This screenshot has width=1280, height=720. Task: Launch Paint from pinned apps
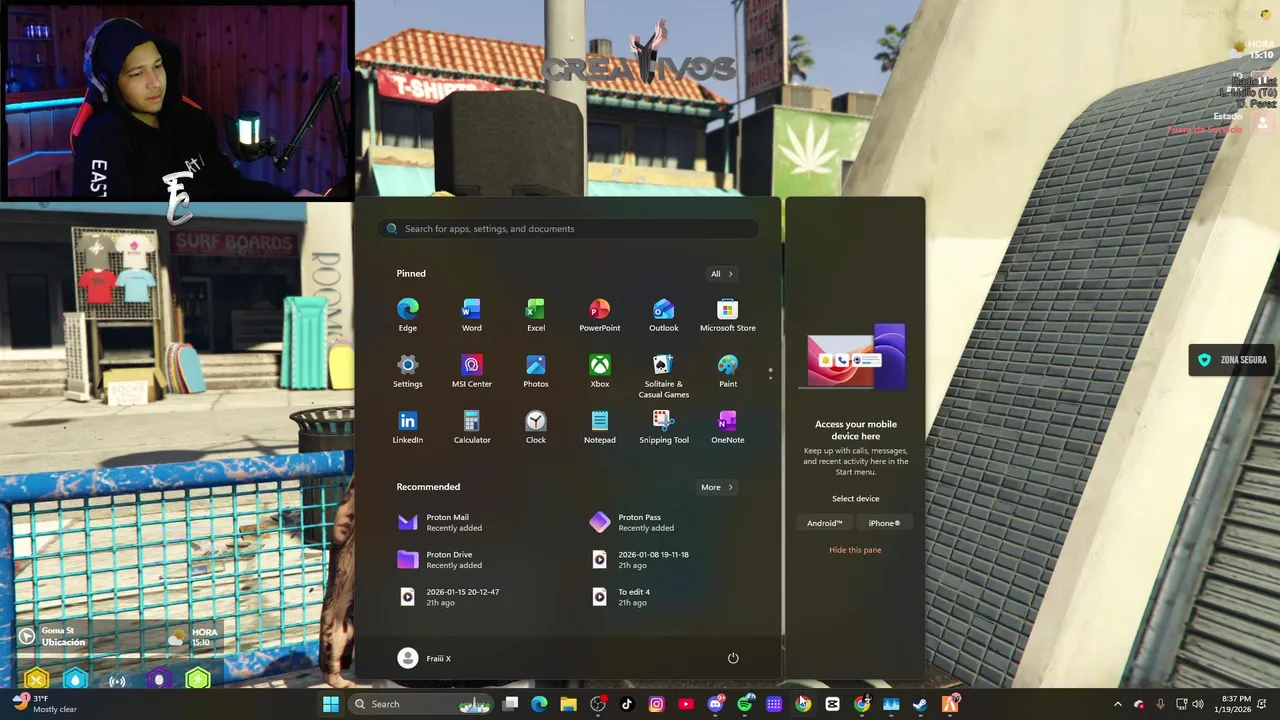pos(727,371)
